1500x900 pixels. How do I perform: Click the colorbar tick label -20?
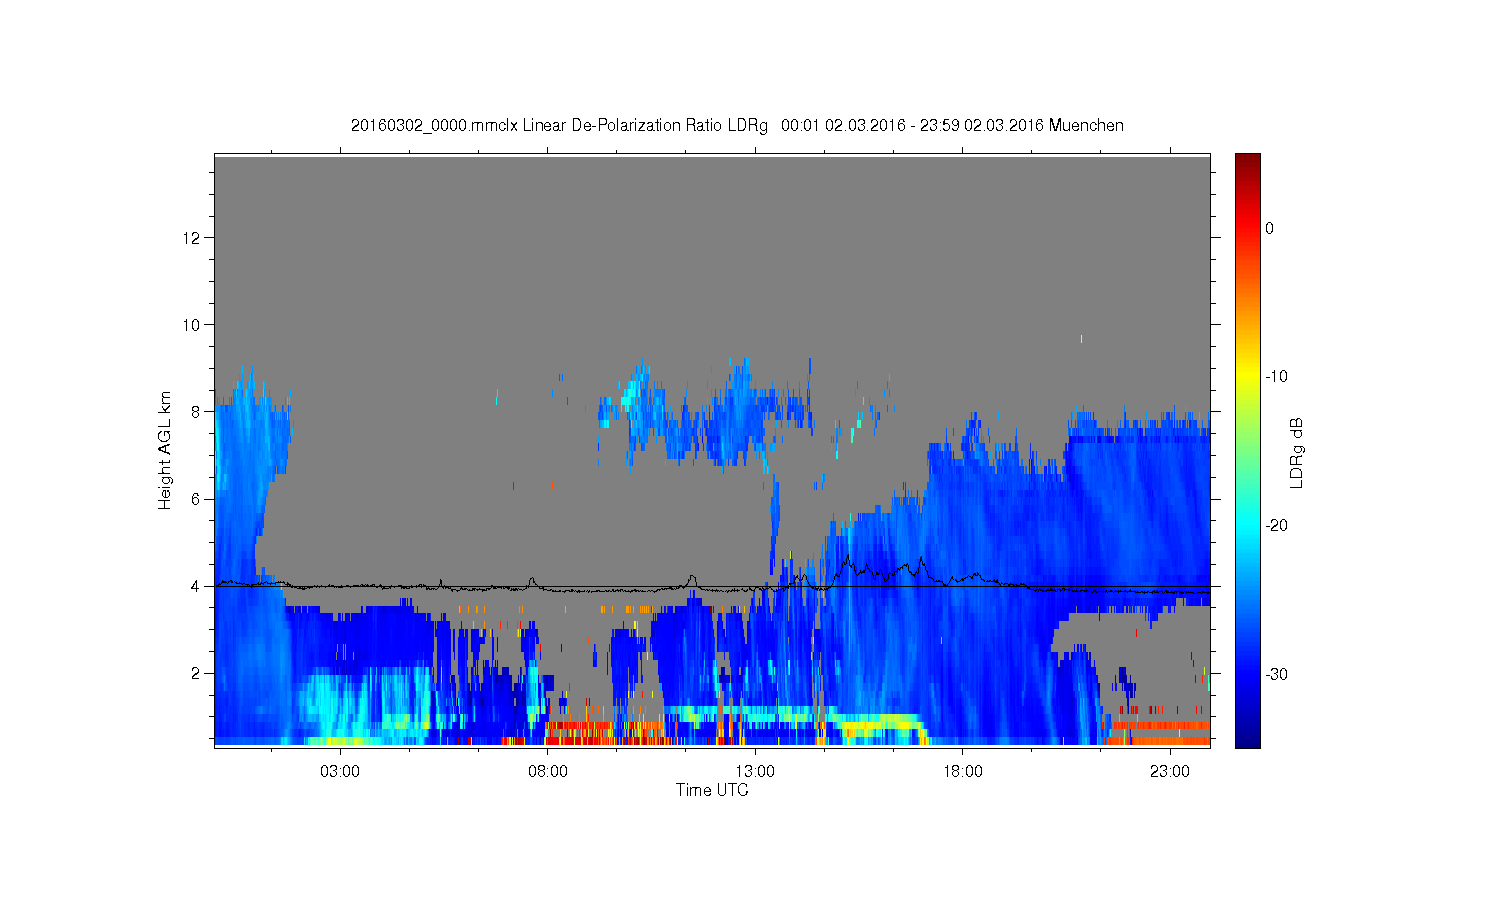tap(1276, 526)
